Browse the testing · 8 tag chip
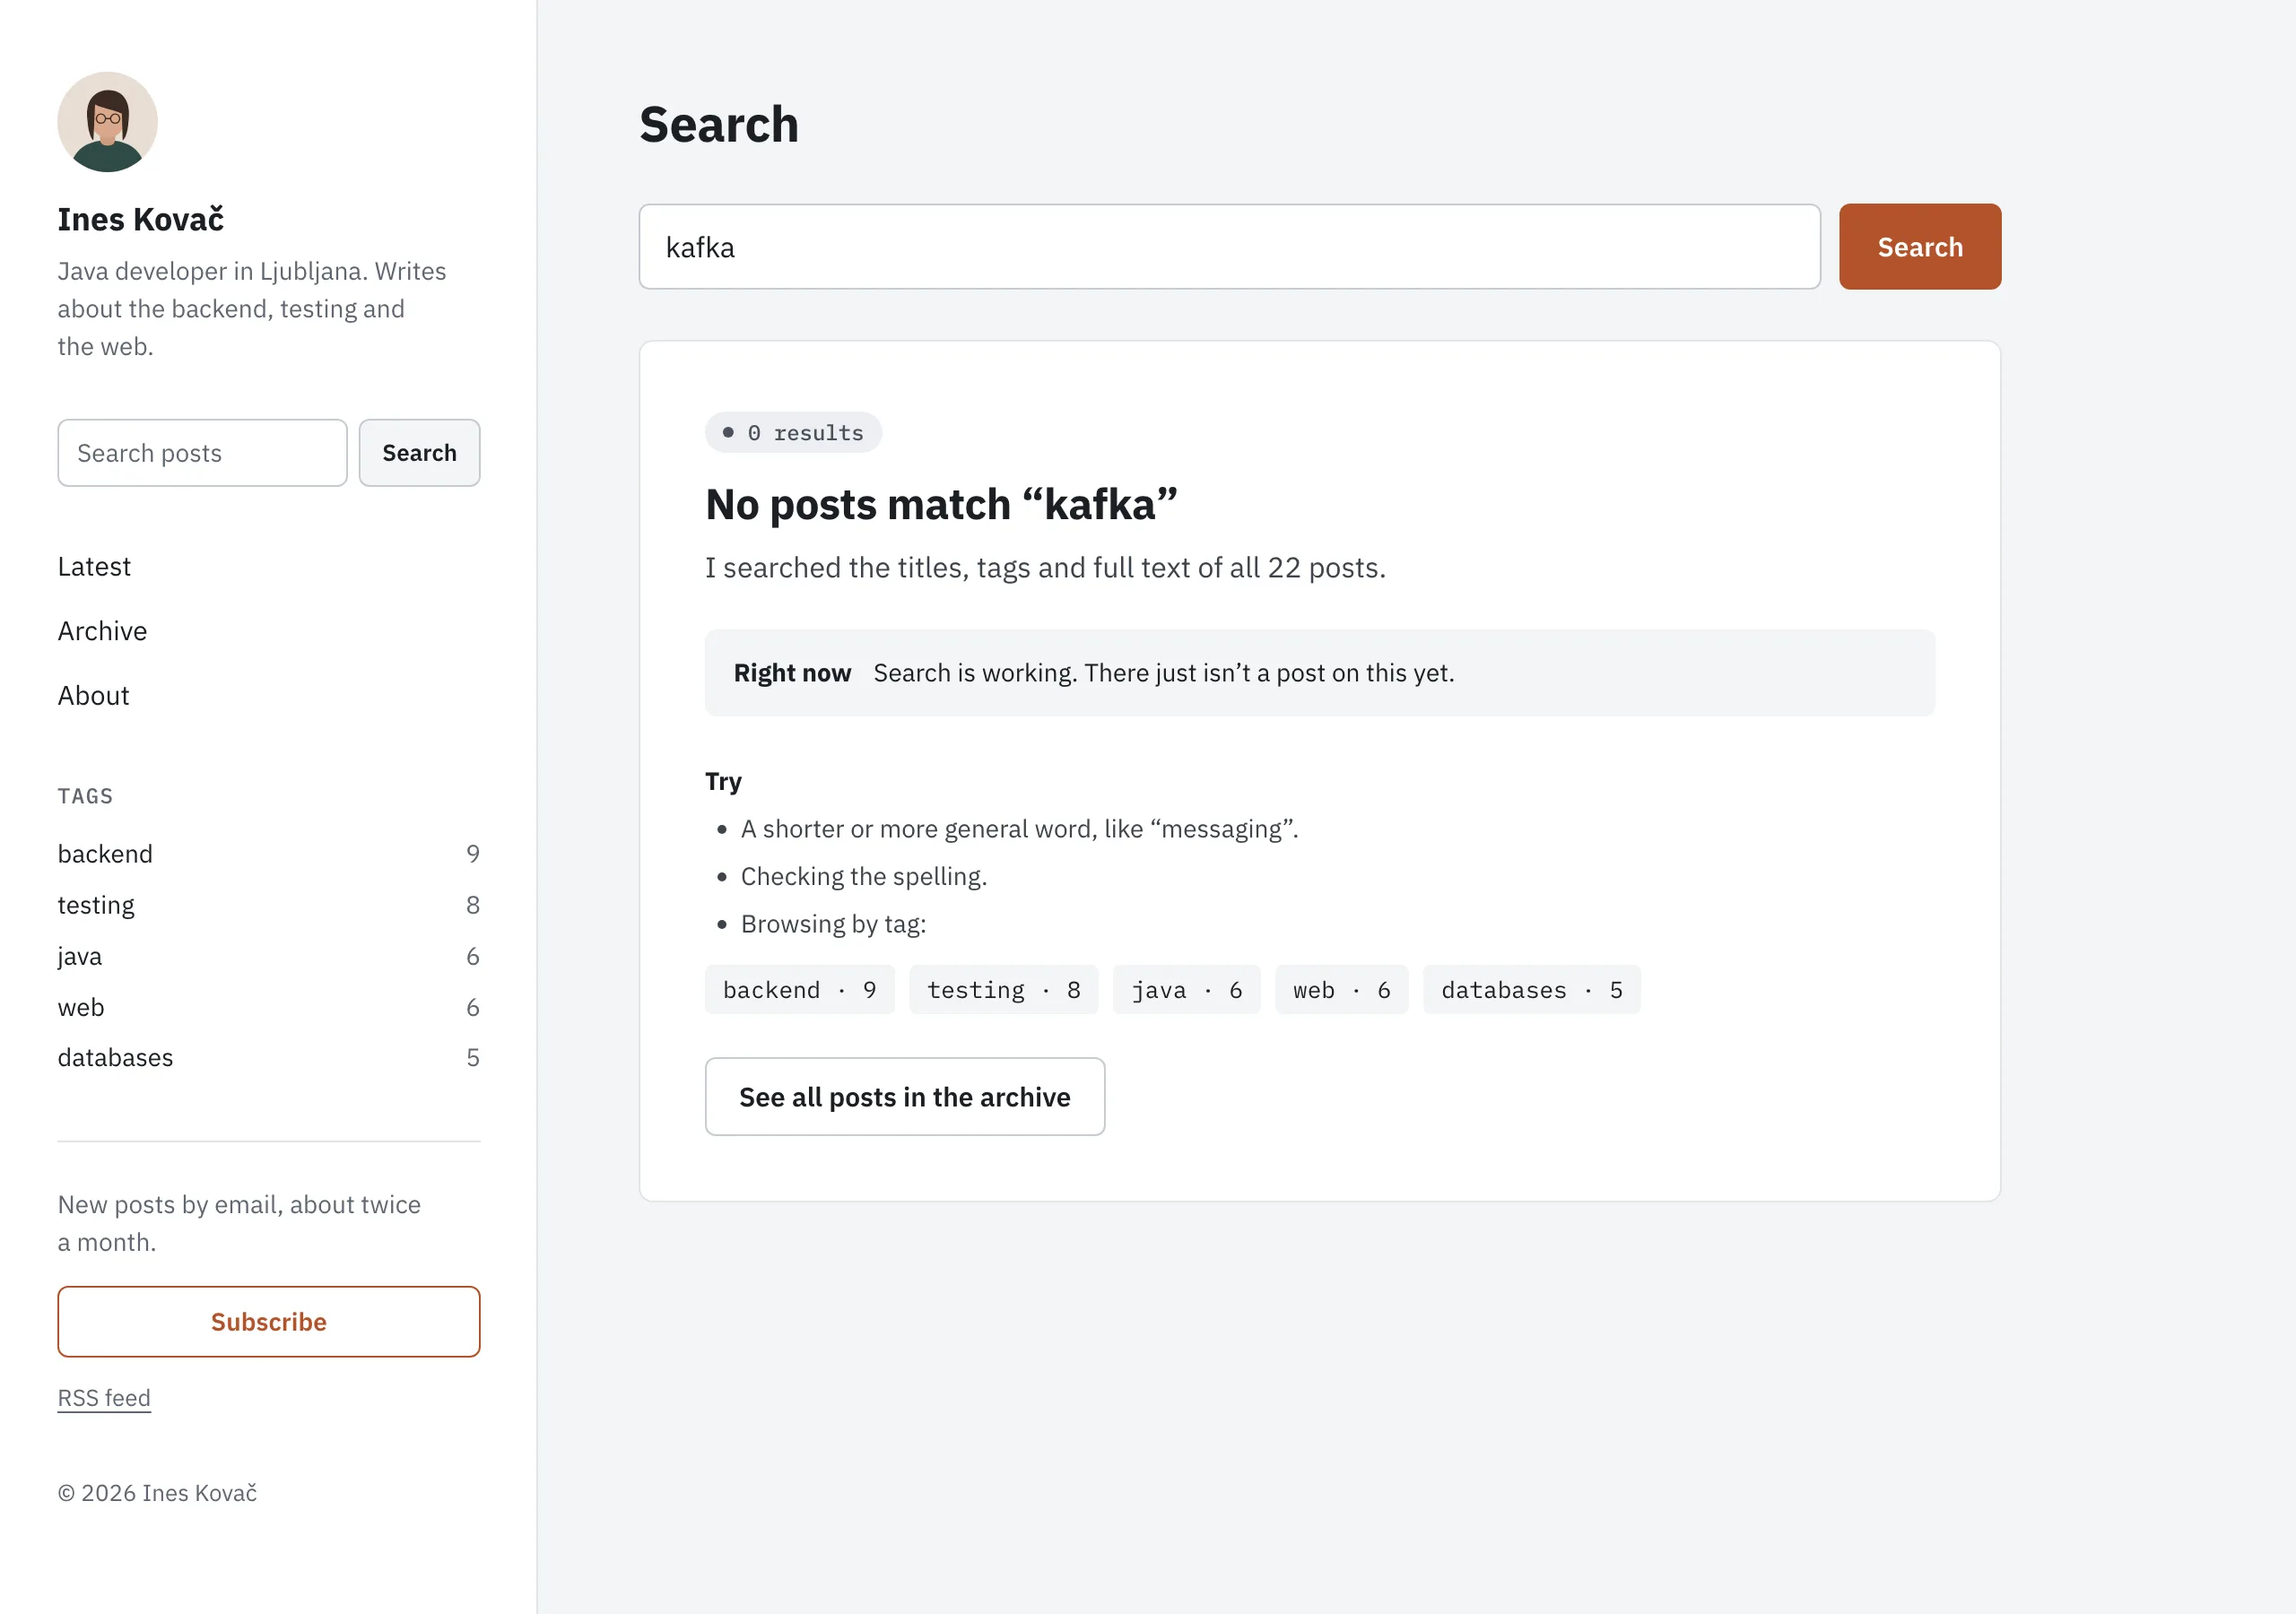This screenshot has width=2296, height=1614. point(1003,990)
